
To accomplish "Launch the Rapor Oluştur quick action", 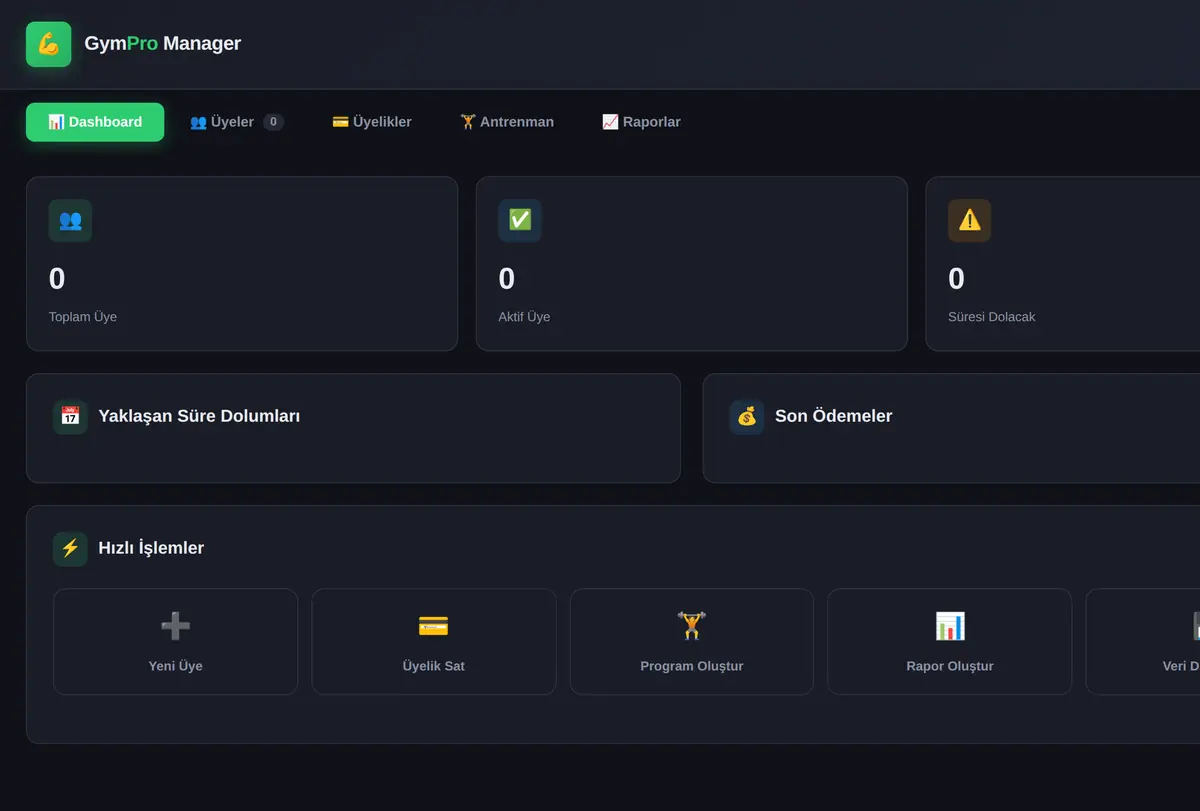I will pos(950,641).
